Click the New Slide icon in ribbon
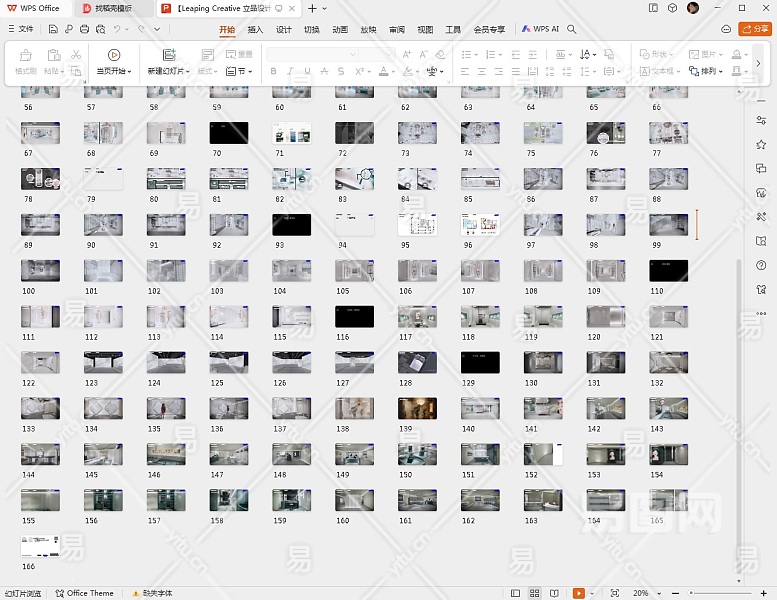Screen dimensions: 777x600 pyautogui.click(x=168, y=55)
